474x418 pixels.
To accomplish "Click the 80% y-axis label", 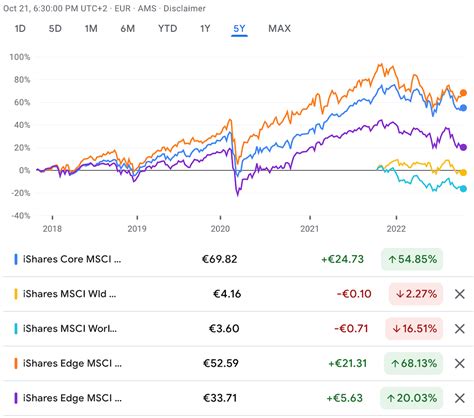I will [22, 80].
